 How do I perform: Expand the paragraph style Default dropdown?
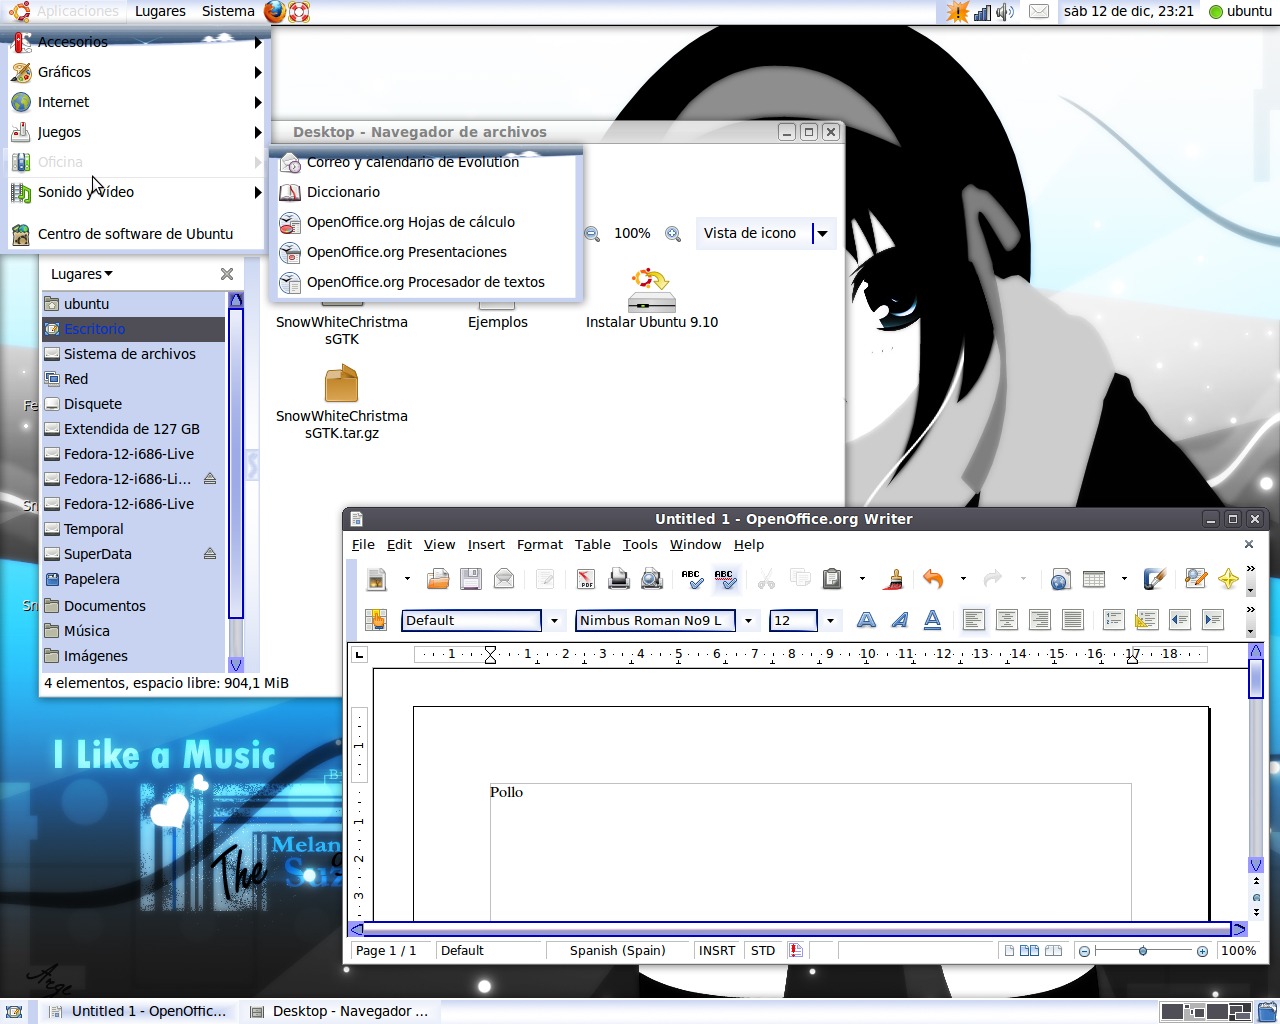554,621
